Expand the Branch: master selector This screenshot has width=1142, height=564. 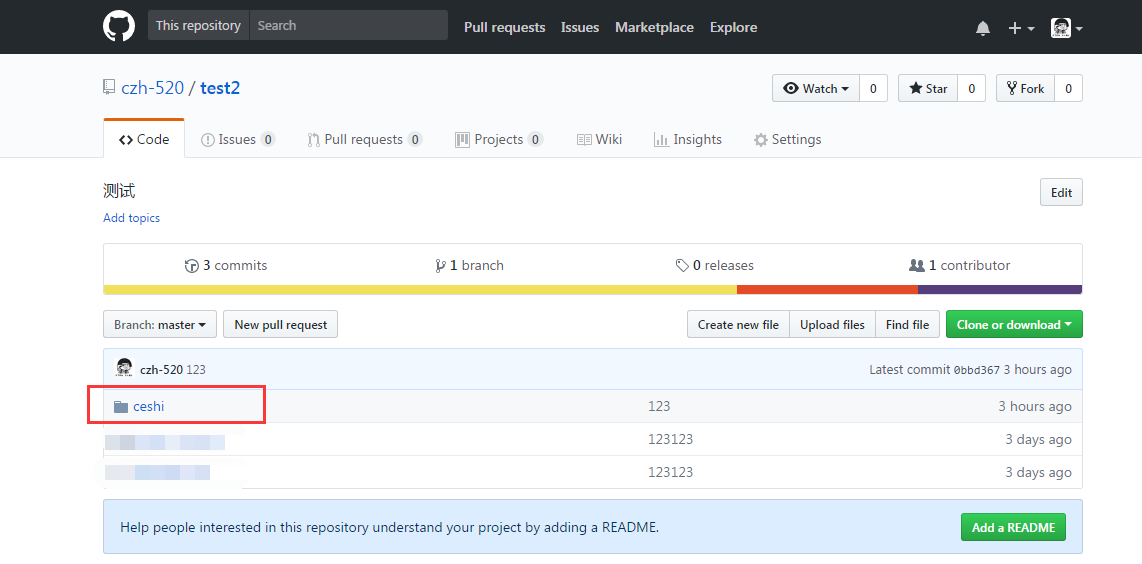coord(160,325)
